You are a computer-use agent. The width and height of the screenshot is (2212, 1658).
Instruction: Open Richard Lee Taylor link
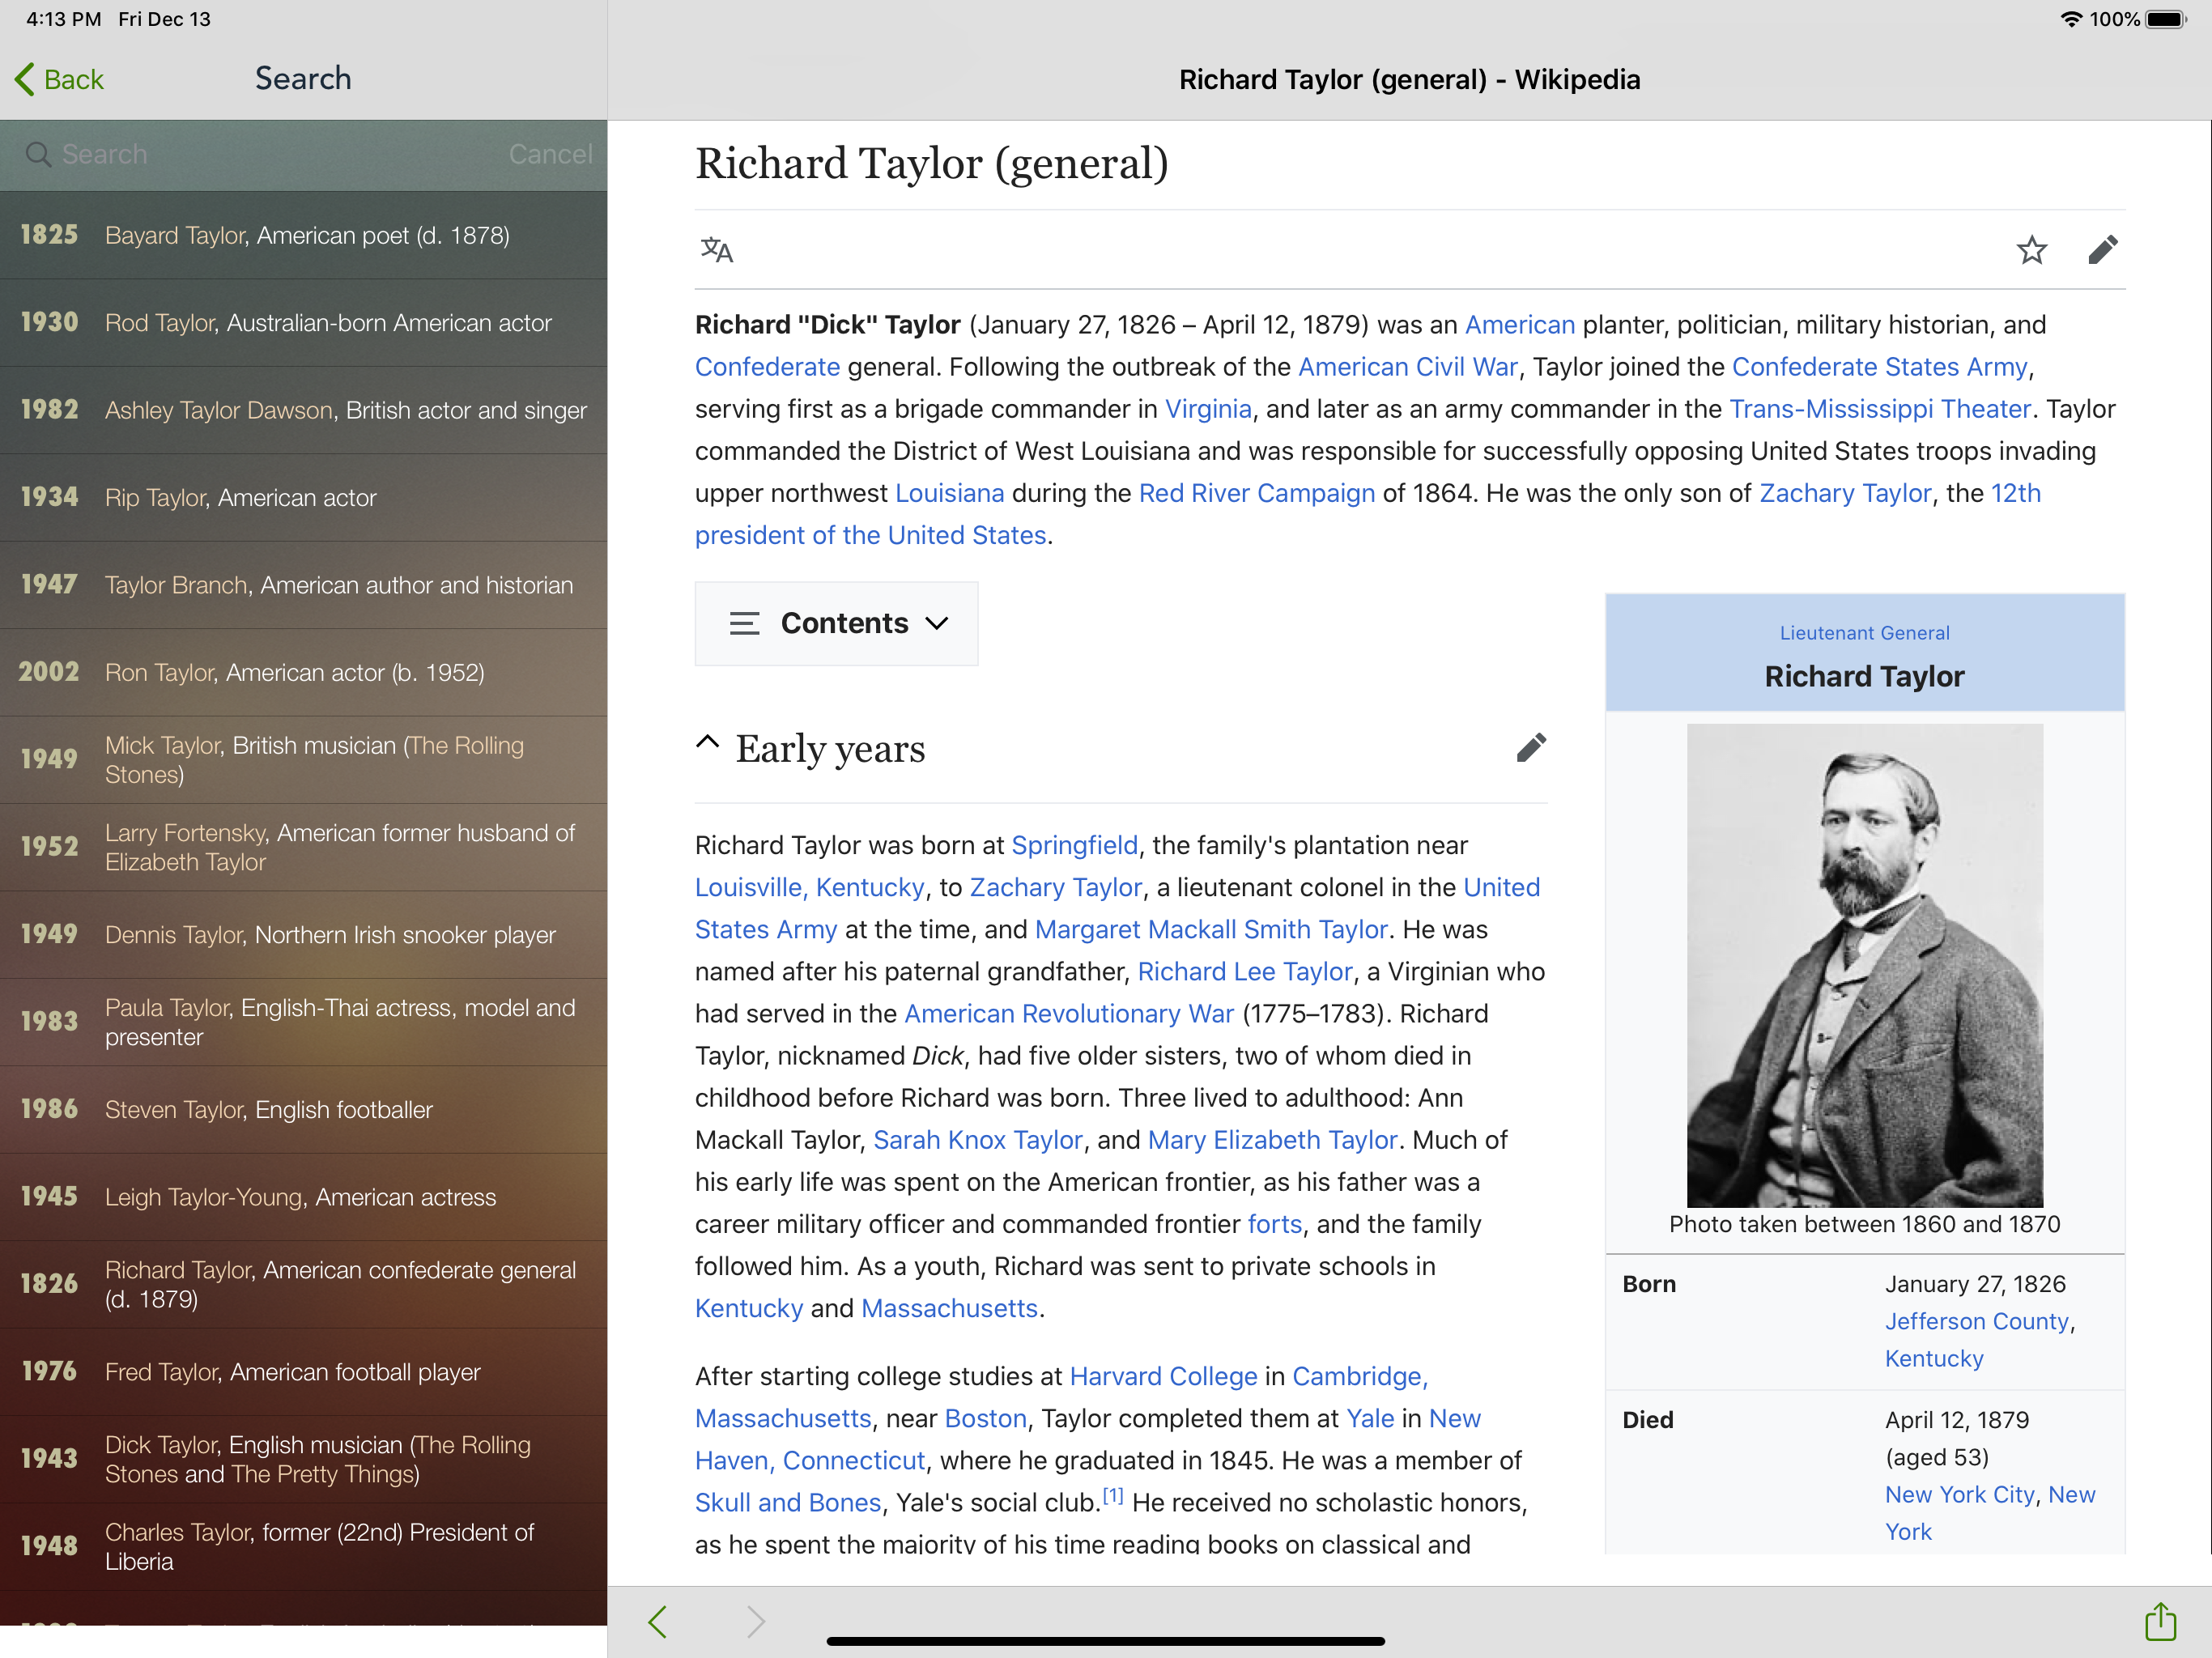(1245, 971)
